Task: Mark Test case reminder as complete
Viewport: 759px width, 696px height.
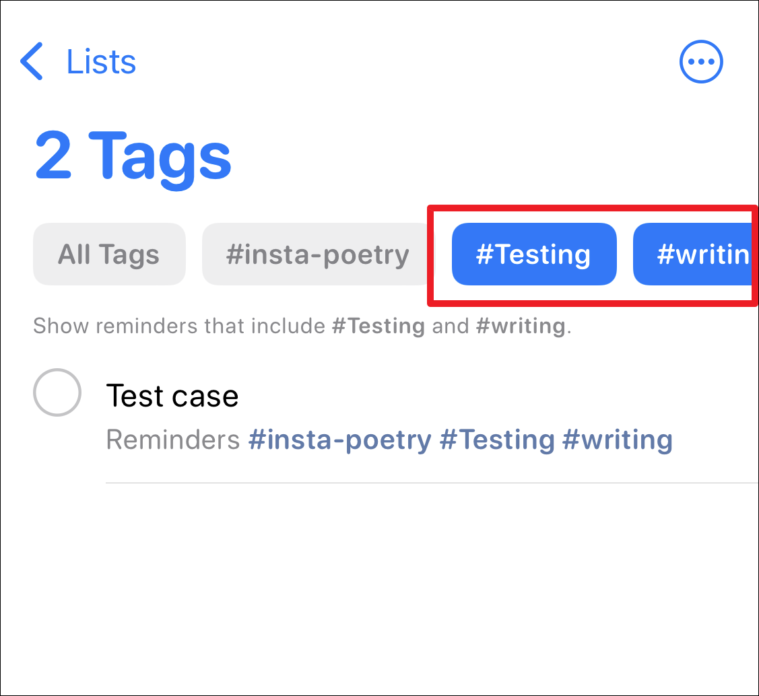Action: tap(57, 393)
